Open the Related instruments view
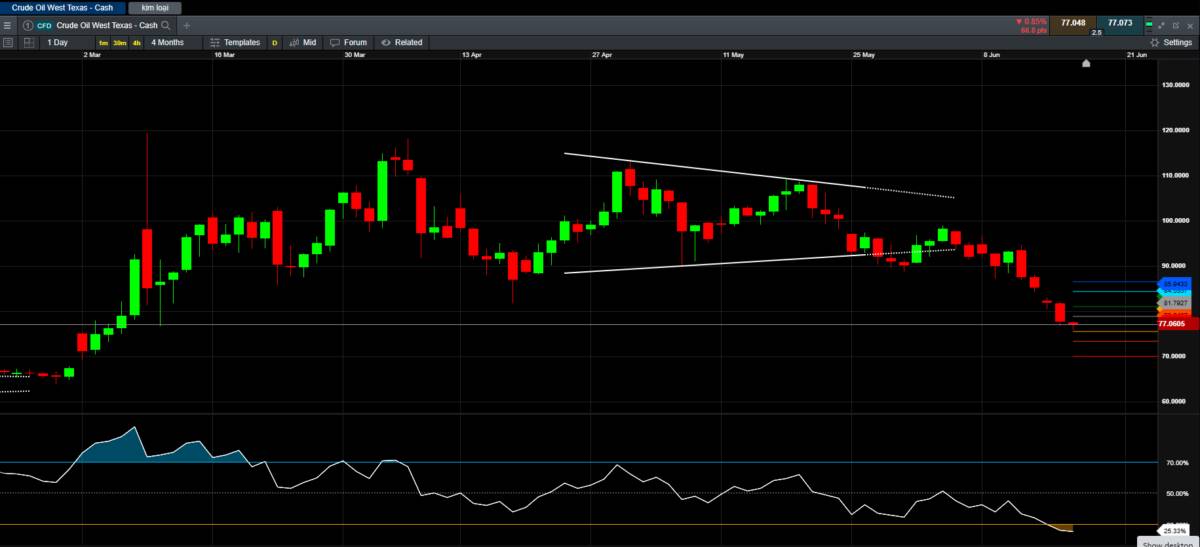Viewport: 1200px width, 547px height. click(402, 42)
